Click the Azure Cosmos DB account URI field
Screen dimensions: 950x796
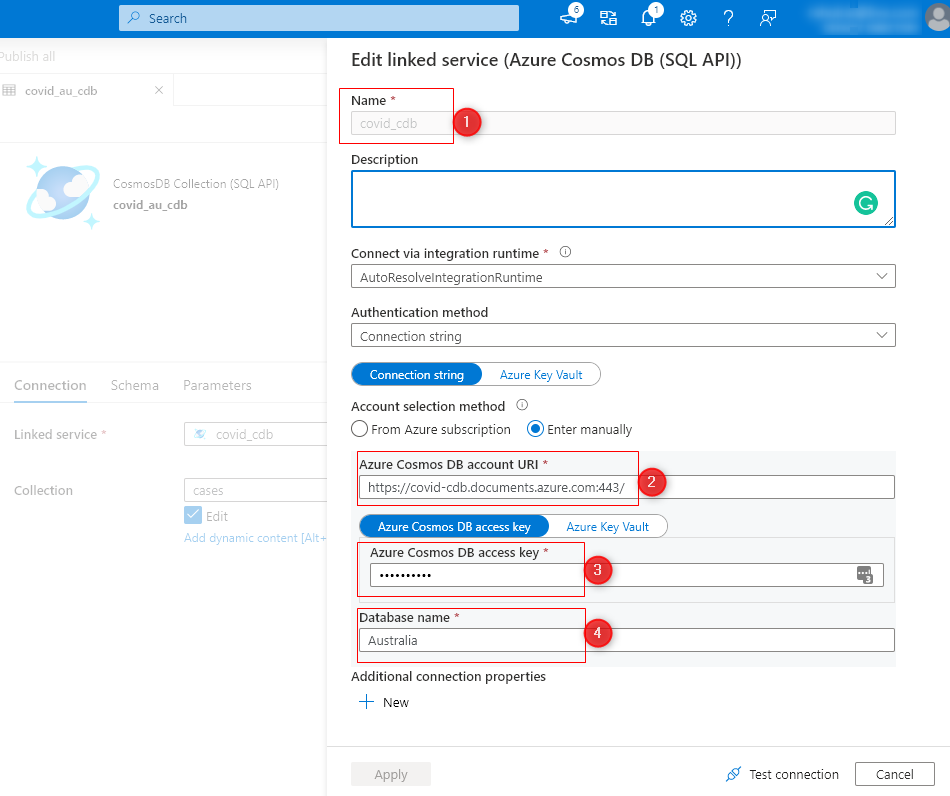tap(626, 487)
